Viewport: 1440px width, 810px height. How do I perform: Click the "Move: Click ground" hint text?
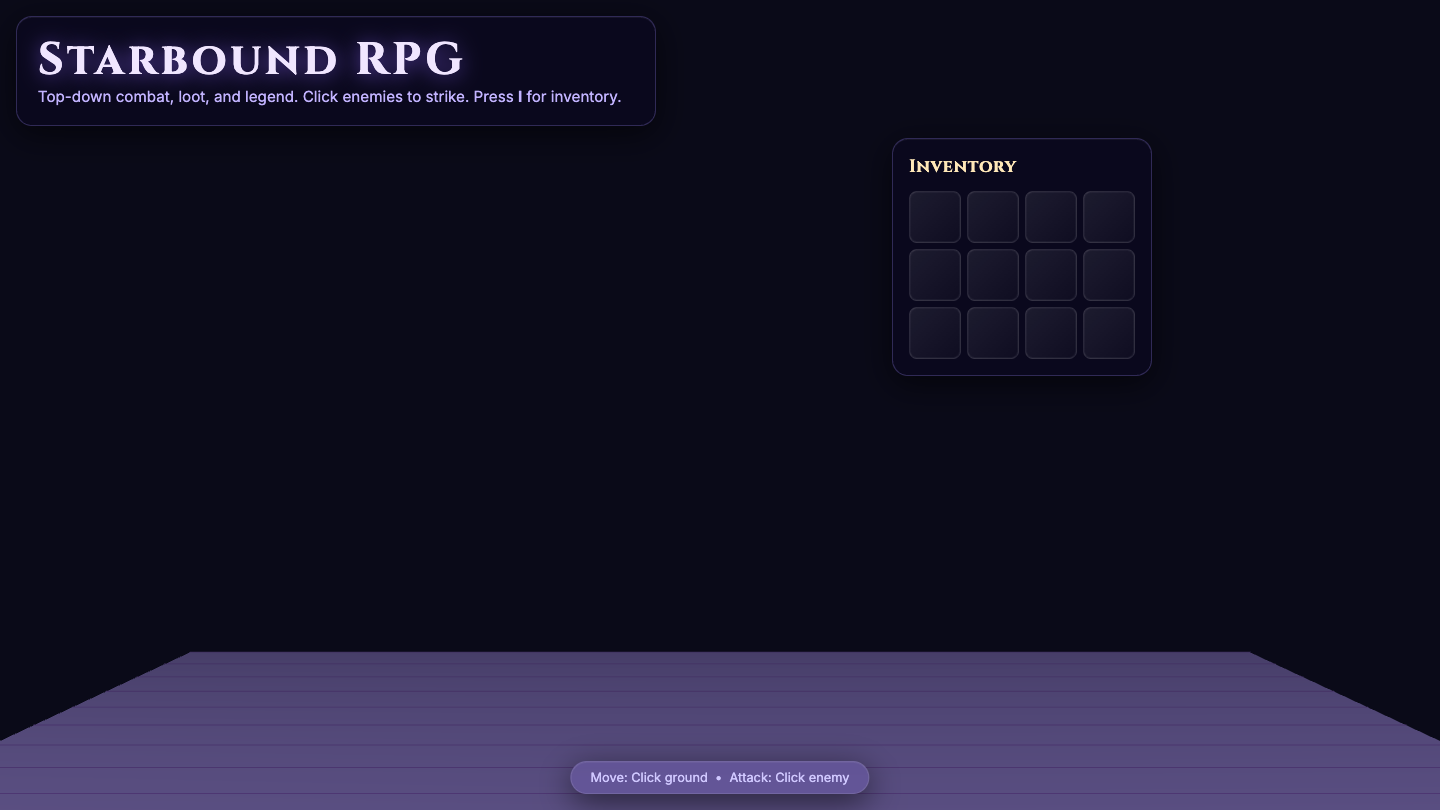tap(649, 778)
